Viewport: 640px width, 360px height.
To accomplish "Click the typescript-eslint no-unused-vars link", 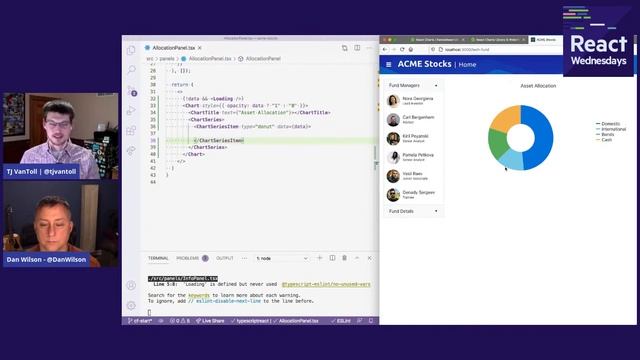I will point(326,284).
